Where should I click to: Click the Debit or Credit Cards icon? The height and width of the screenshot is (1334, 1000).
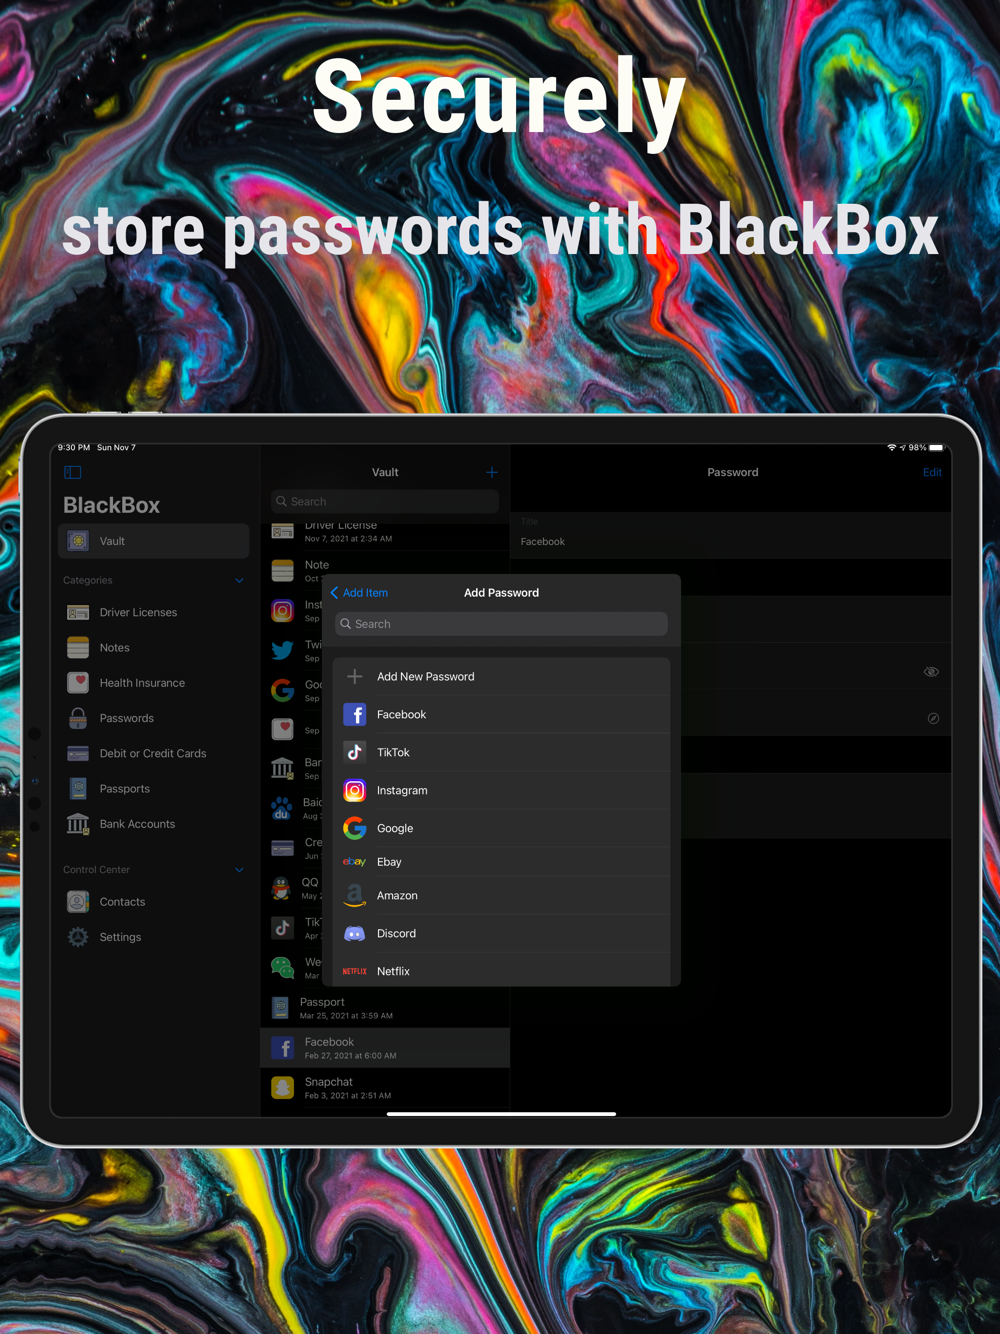click(78, 753)
